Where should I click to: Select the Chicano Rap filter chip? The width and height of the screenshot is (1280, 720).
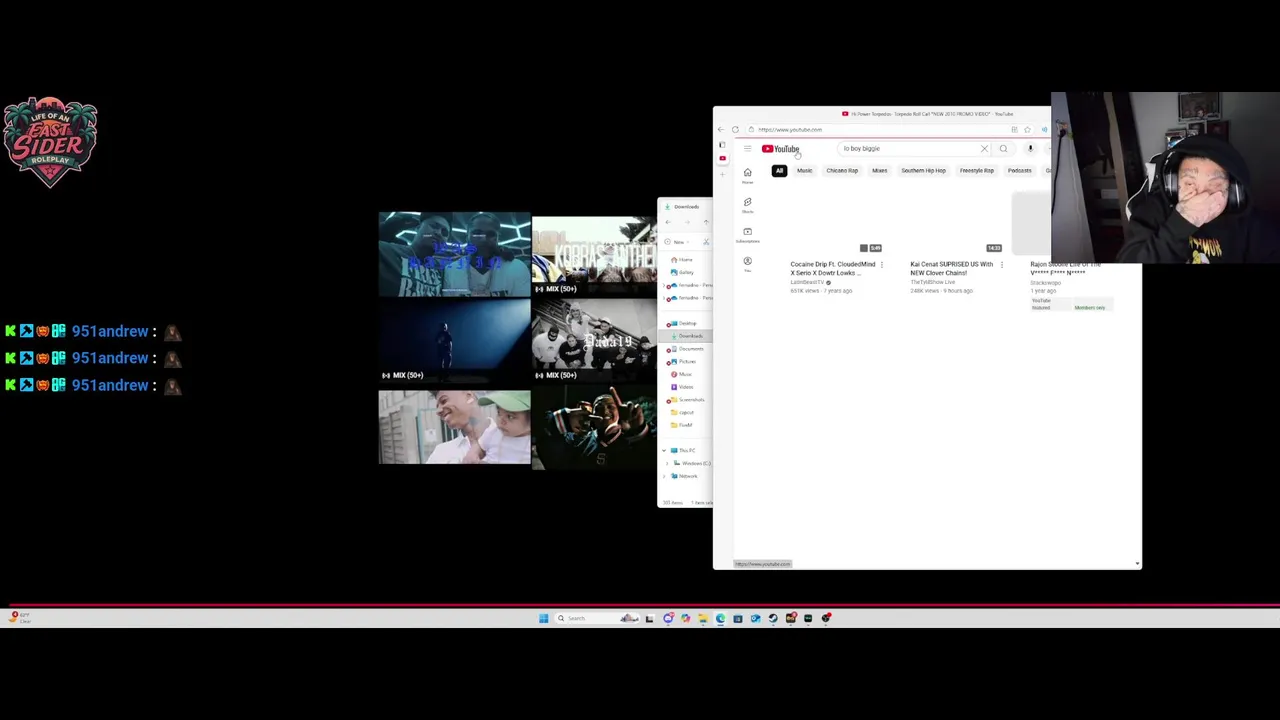(x=842, y=171)
